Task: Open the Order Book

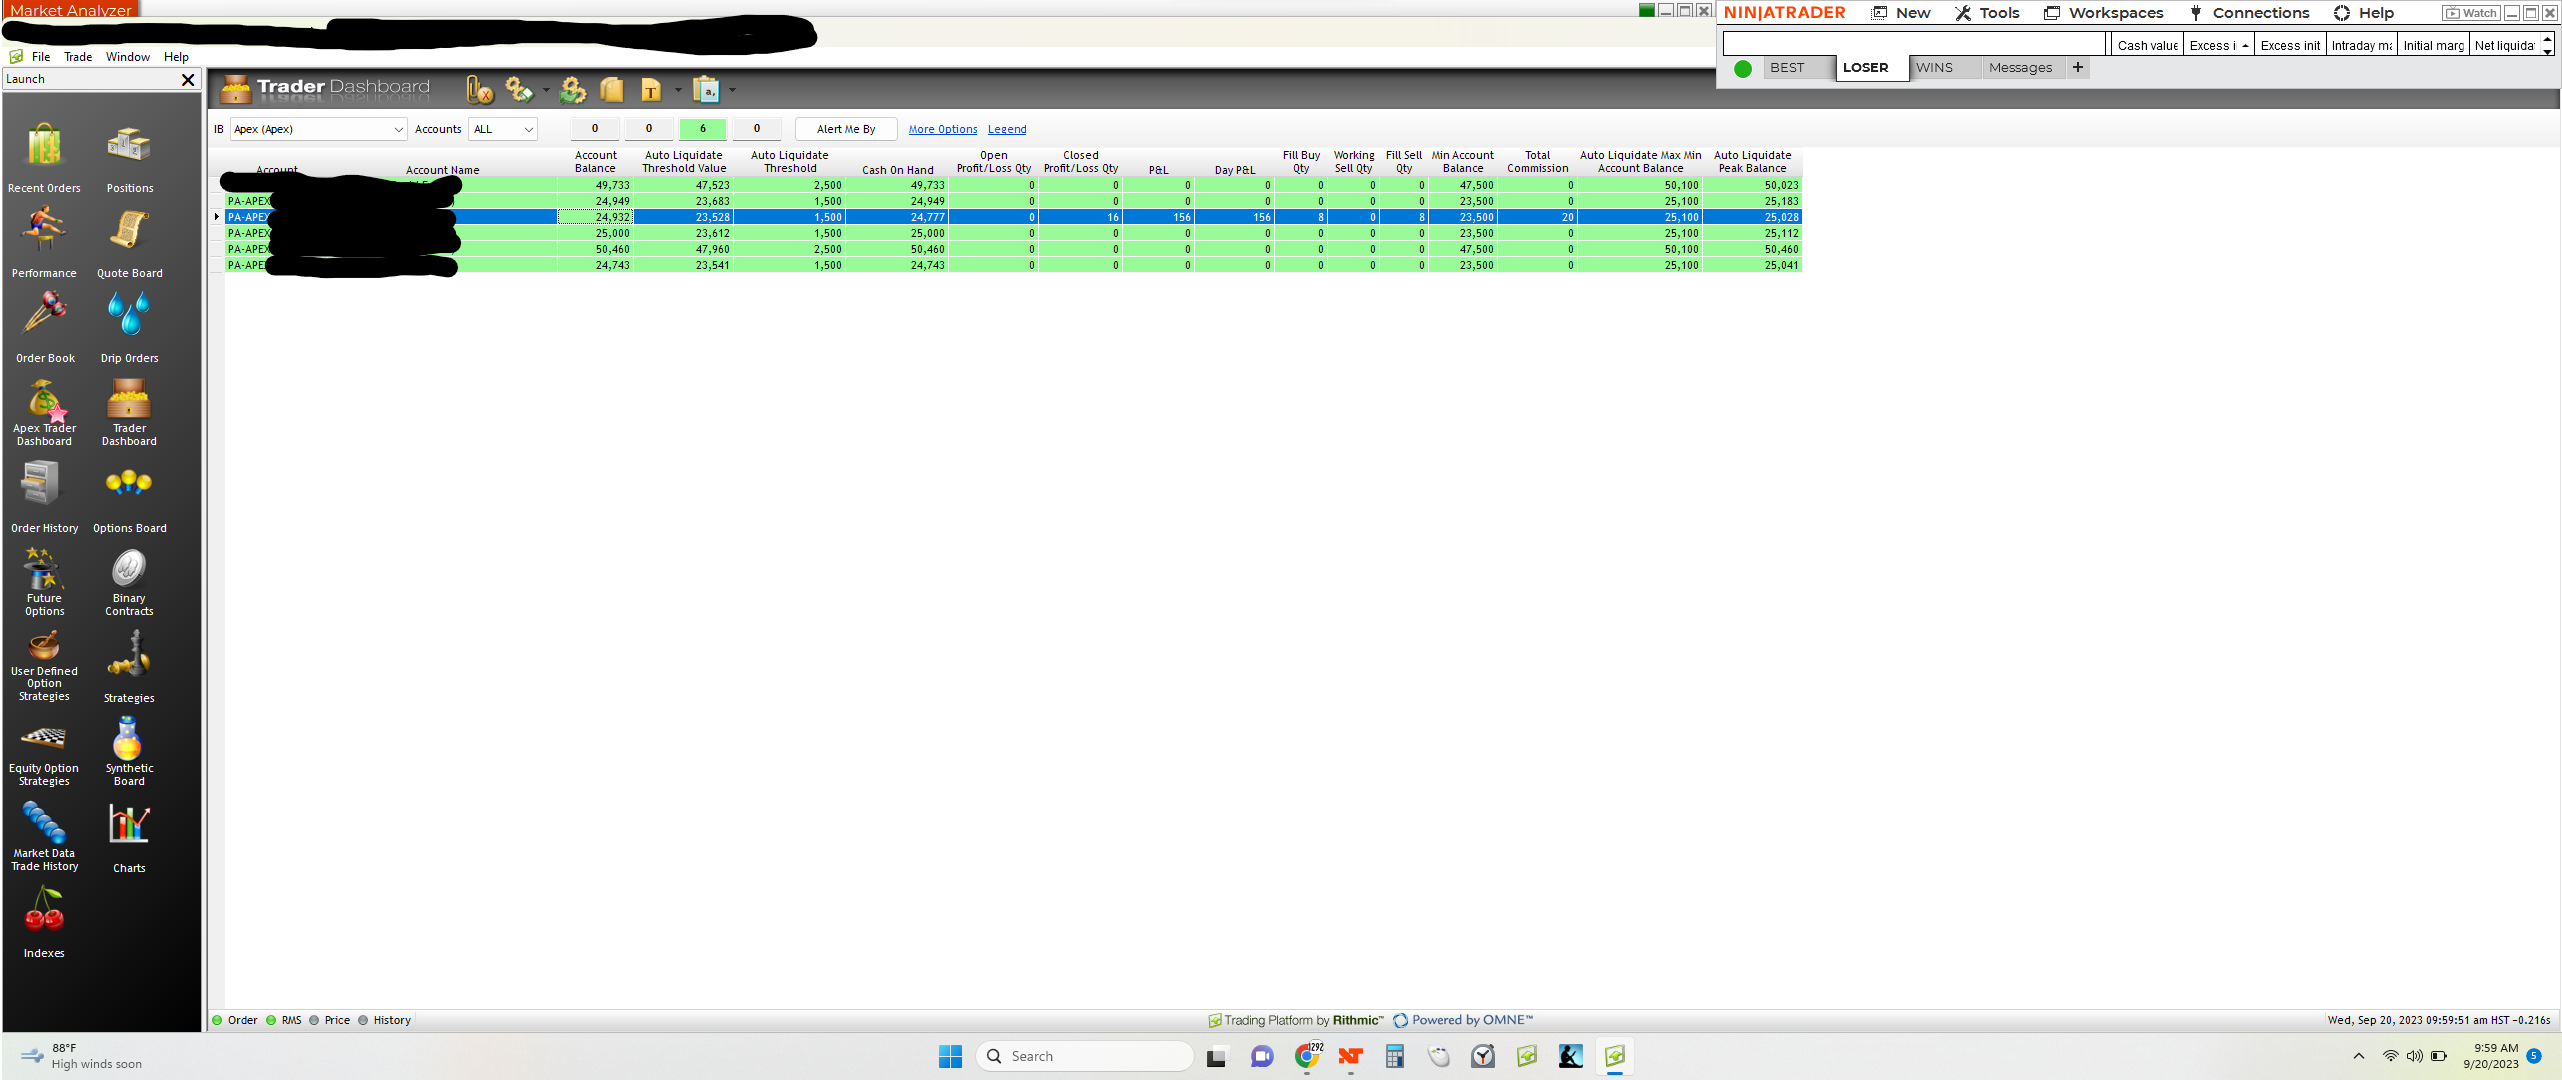Action: pyautogui.click(x=44, y=327)
